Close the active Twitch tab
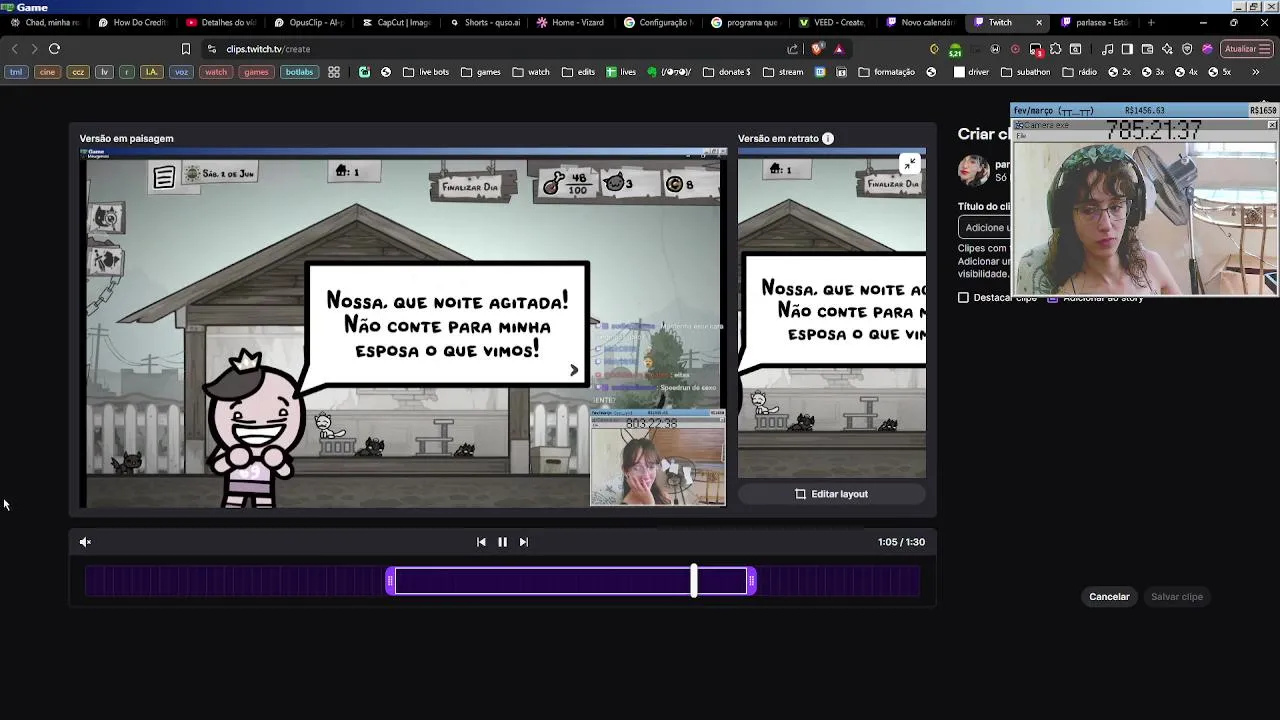 [x=1038, y=22]
